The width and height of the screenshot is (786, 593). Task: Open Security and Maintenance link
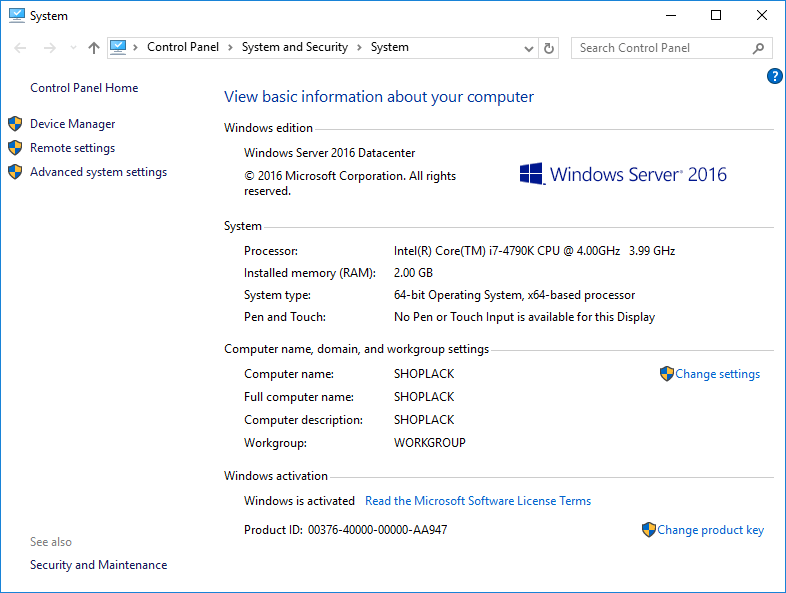pos(99,565)
